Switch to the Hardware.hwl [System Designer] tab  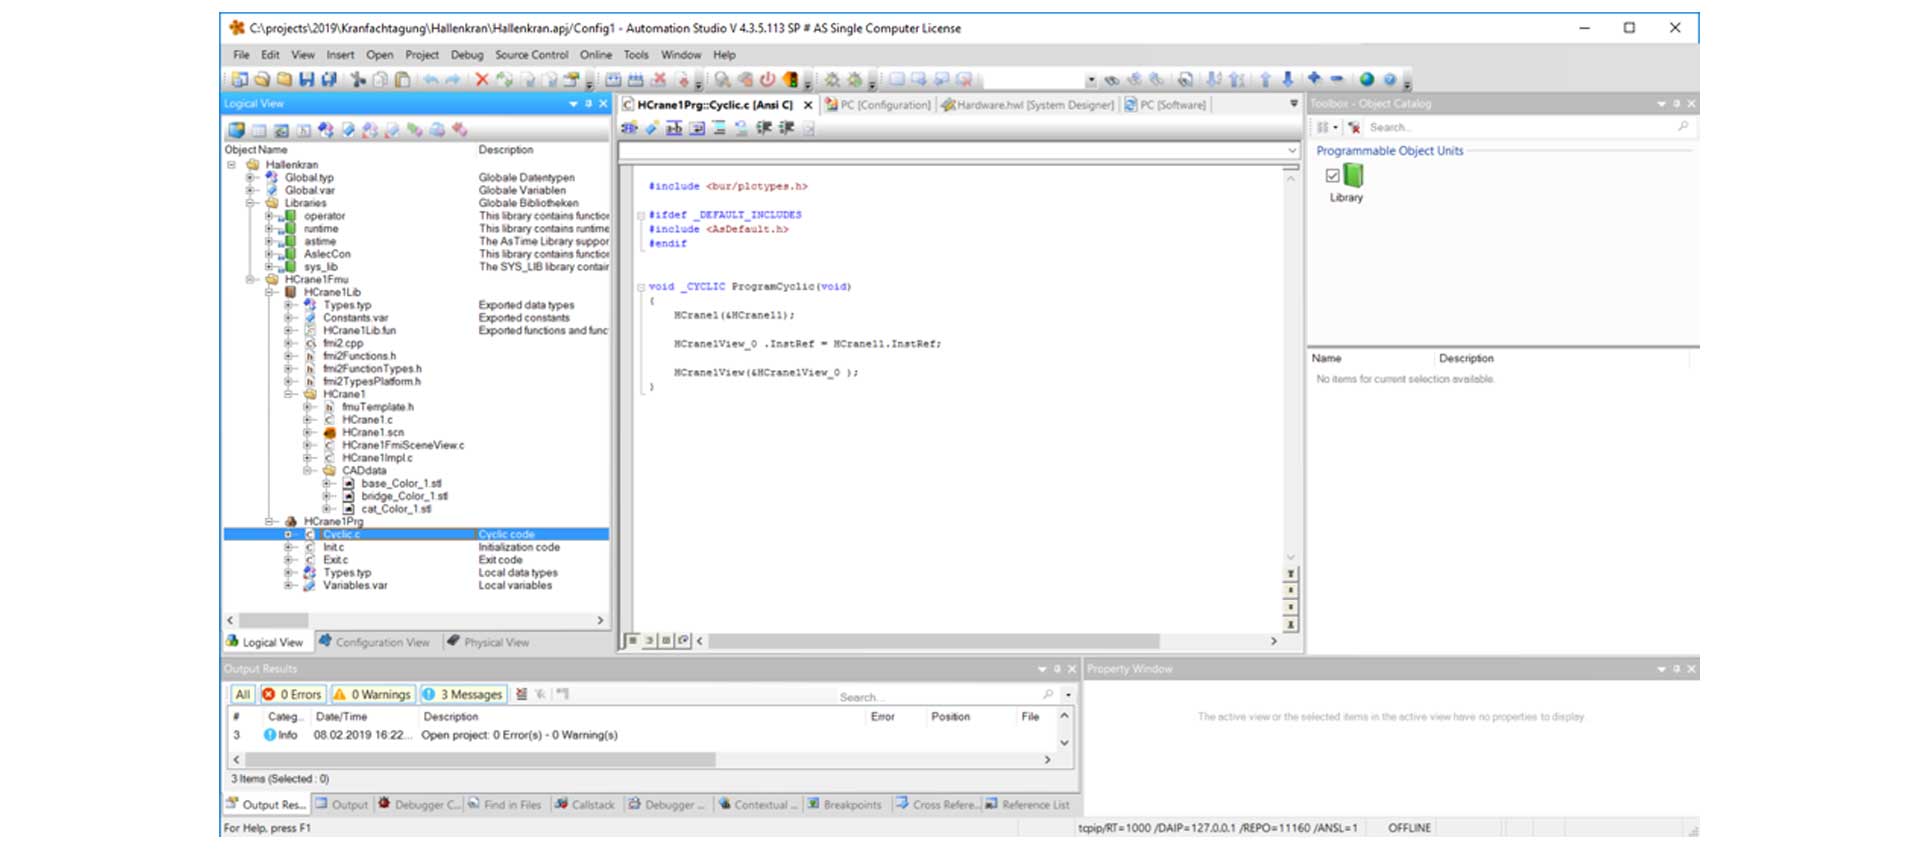coord(1027,105)
